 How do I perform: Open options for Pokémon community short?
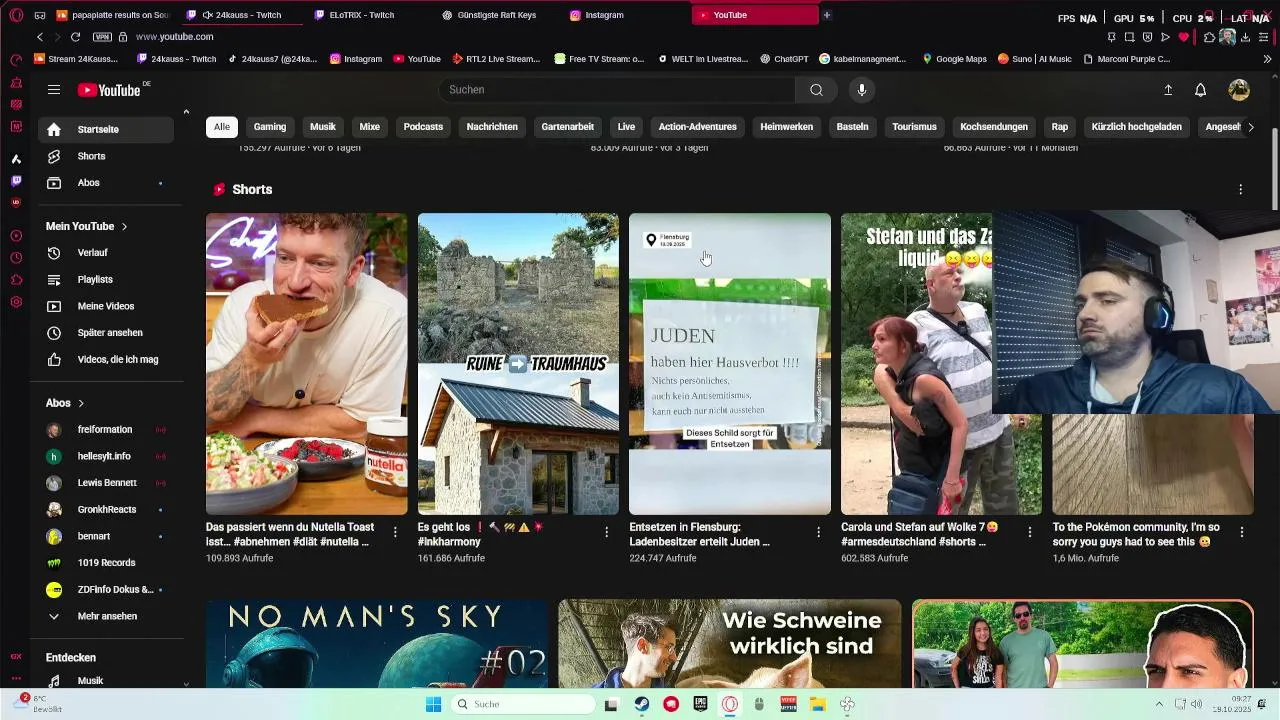tap(1241, 532)
